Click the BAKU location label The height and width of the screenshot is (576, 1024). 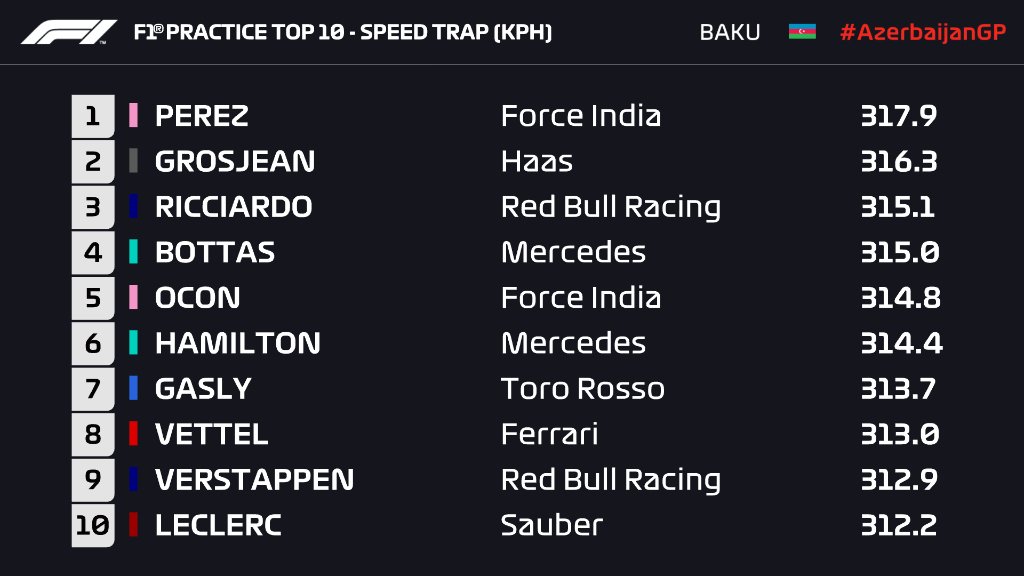729,32
